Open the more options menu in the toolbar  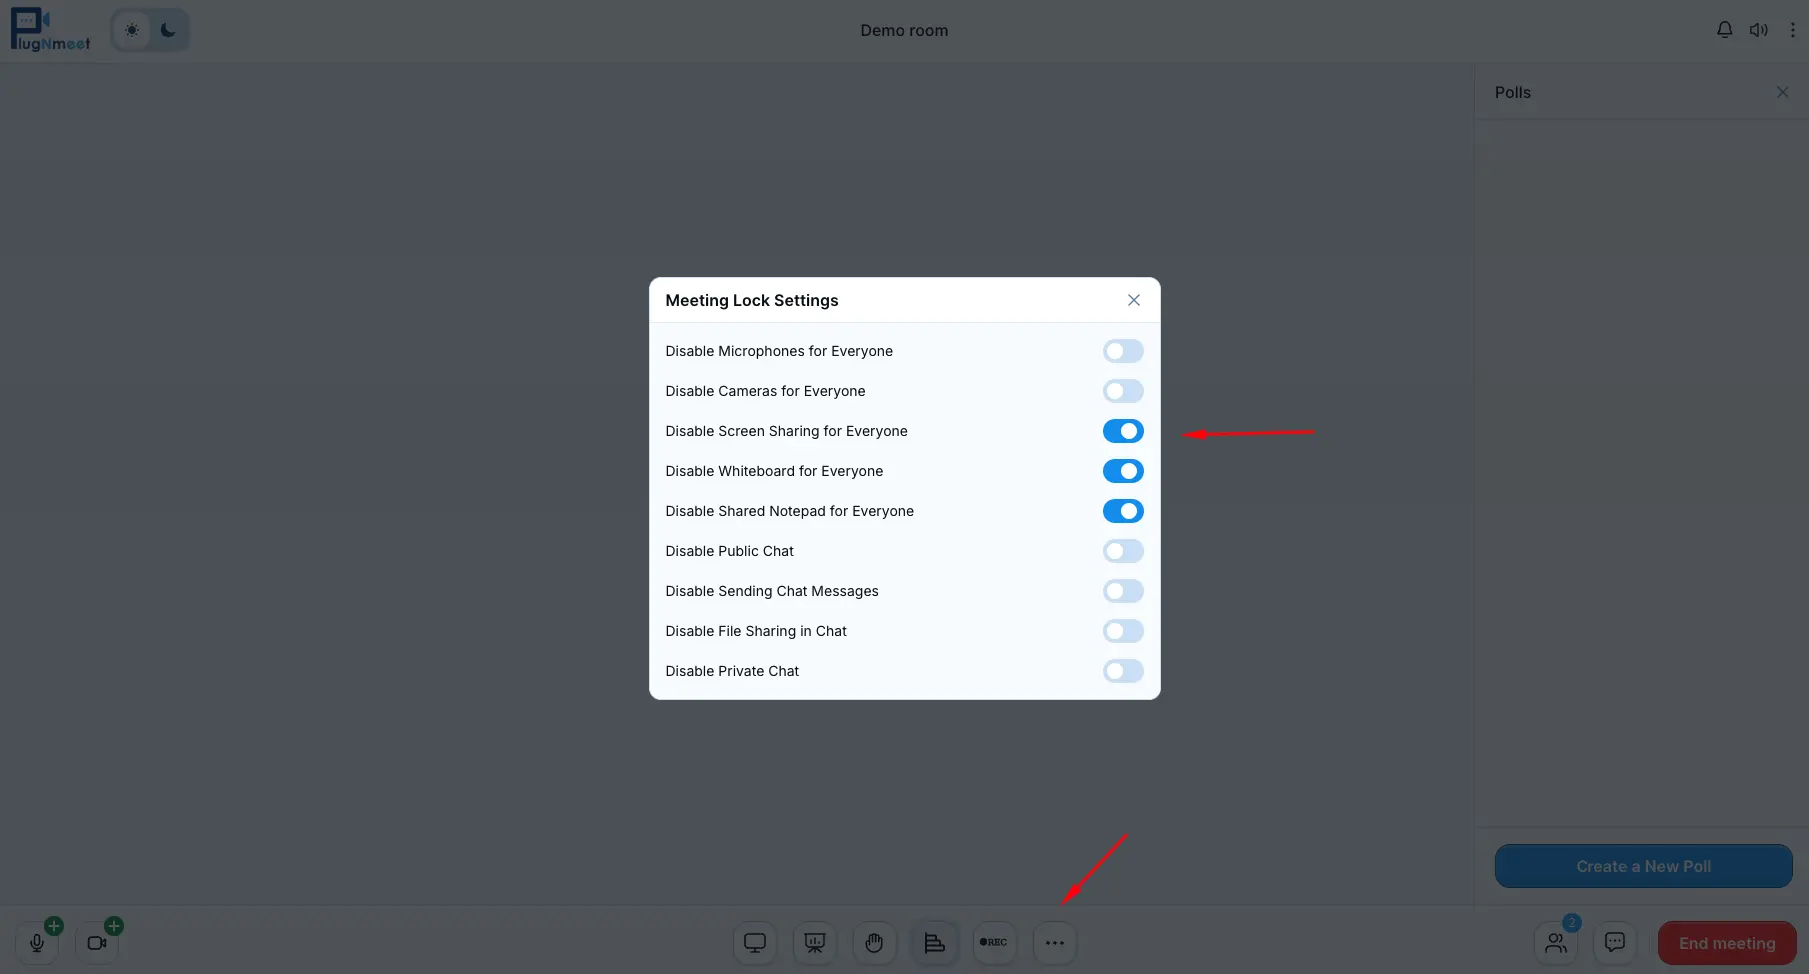(1054, 942)
